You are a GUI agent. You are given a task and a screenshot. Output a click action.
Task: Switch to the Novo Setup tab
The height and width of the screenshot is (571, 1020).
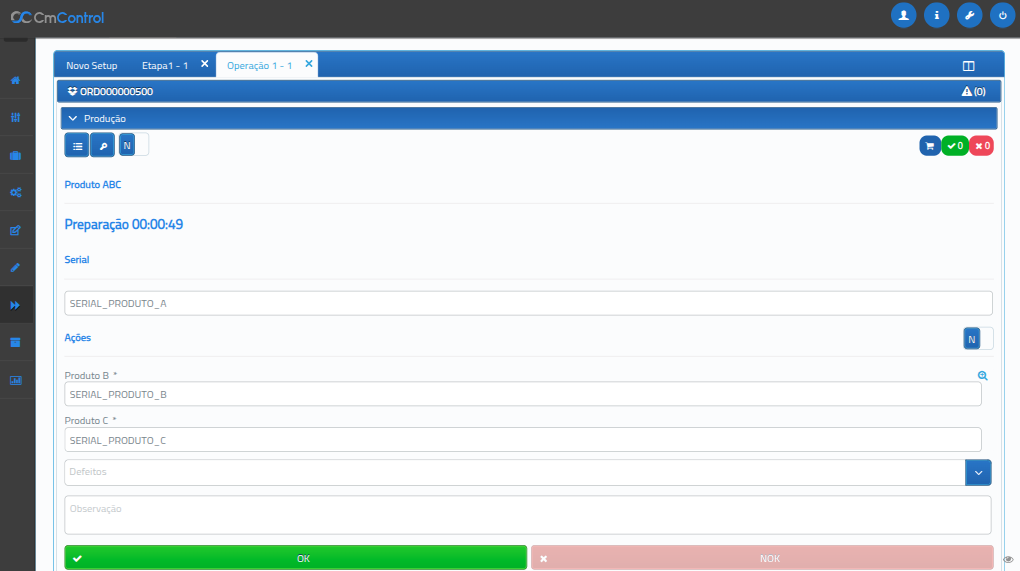(x=92, y=66)
